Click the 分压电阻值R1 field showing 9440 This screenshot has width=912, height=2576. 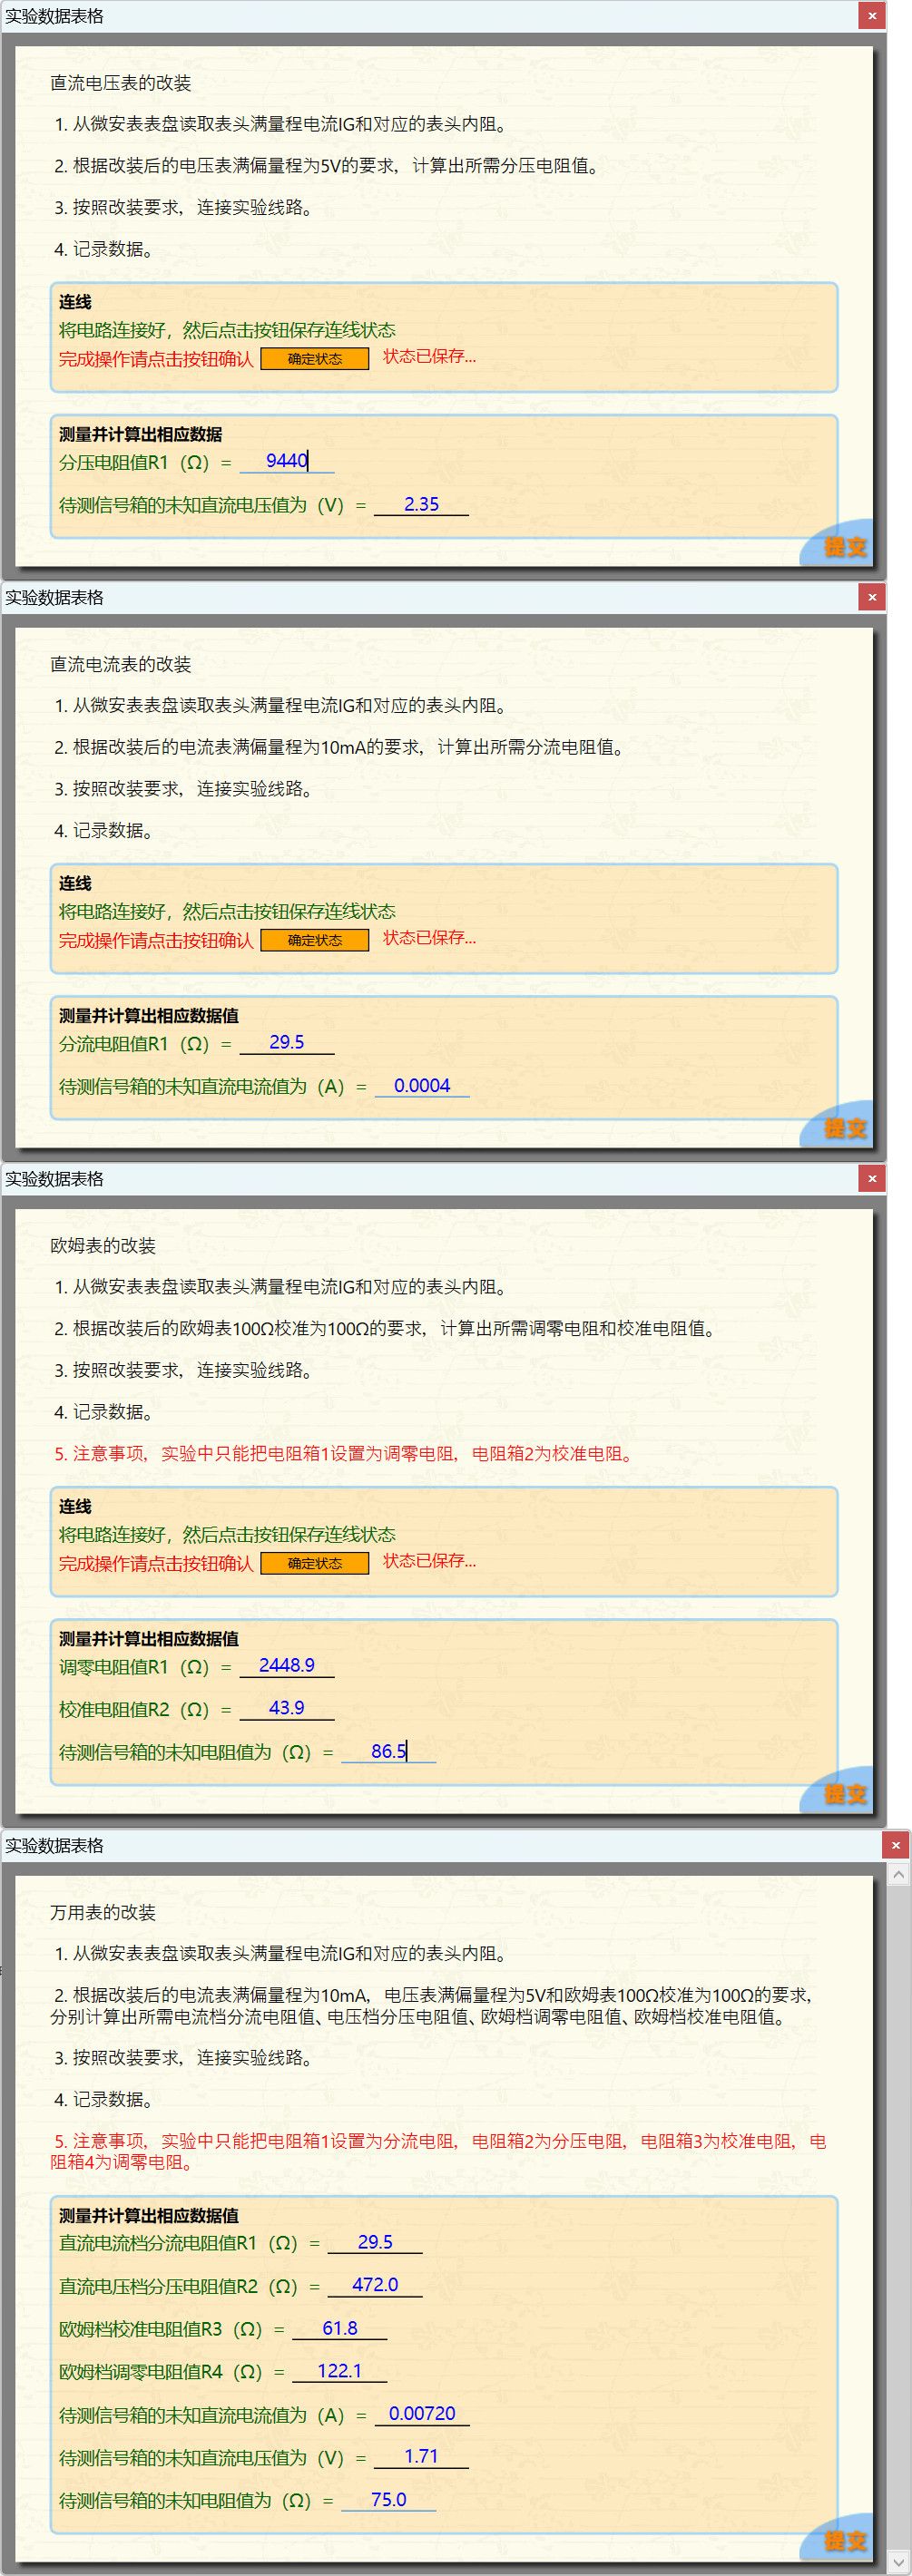tap(287, 461)
